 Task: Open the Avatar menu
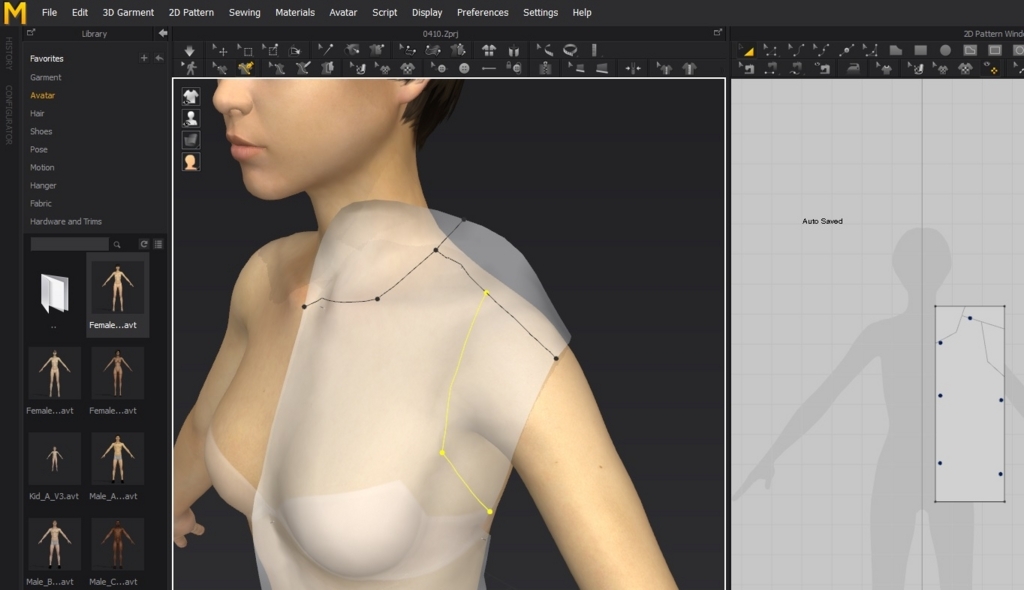[343, 12]
